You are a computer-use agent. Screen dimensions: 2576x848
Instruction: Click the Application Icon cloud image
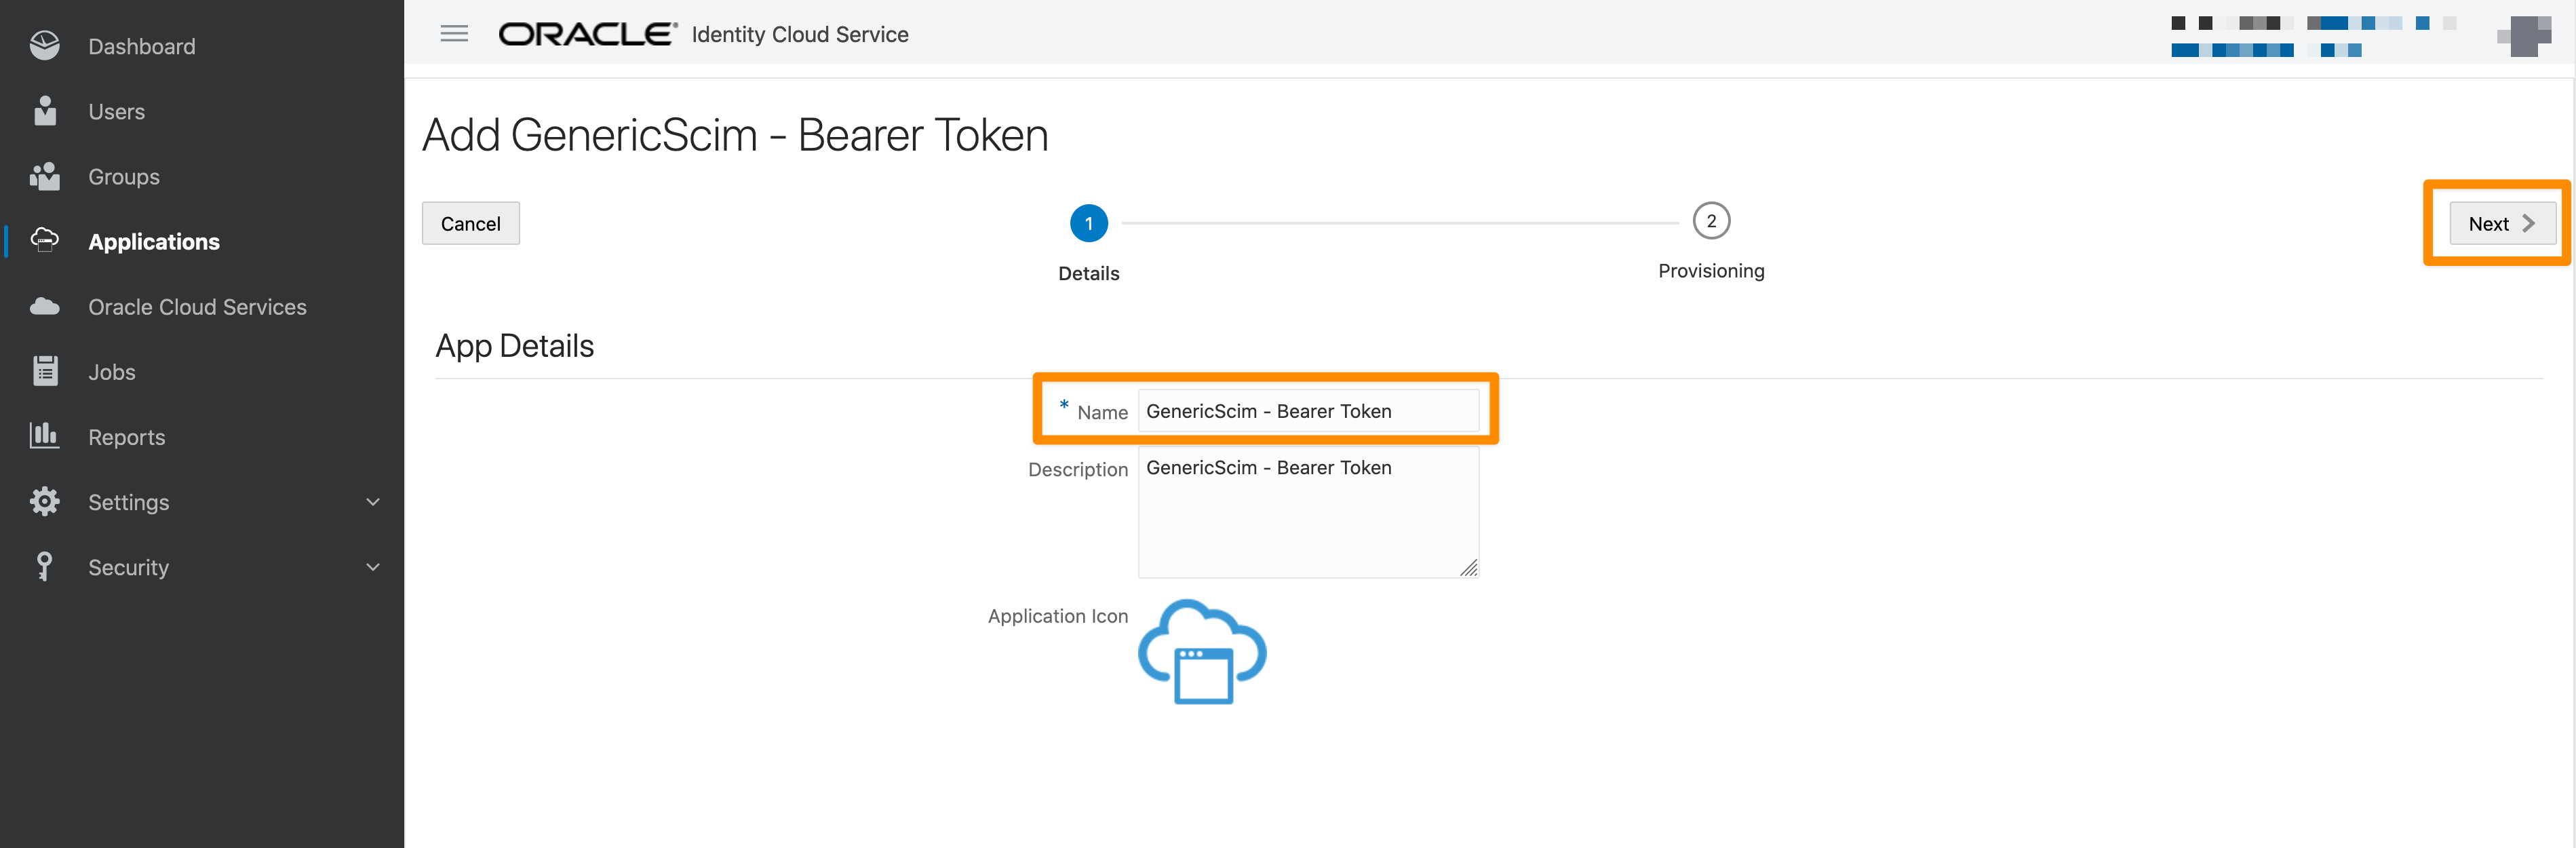click(1202, 652)
